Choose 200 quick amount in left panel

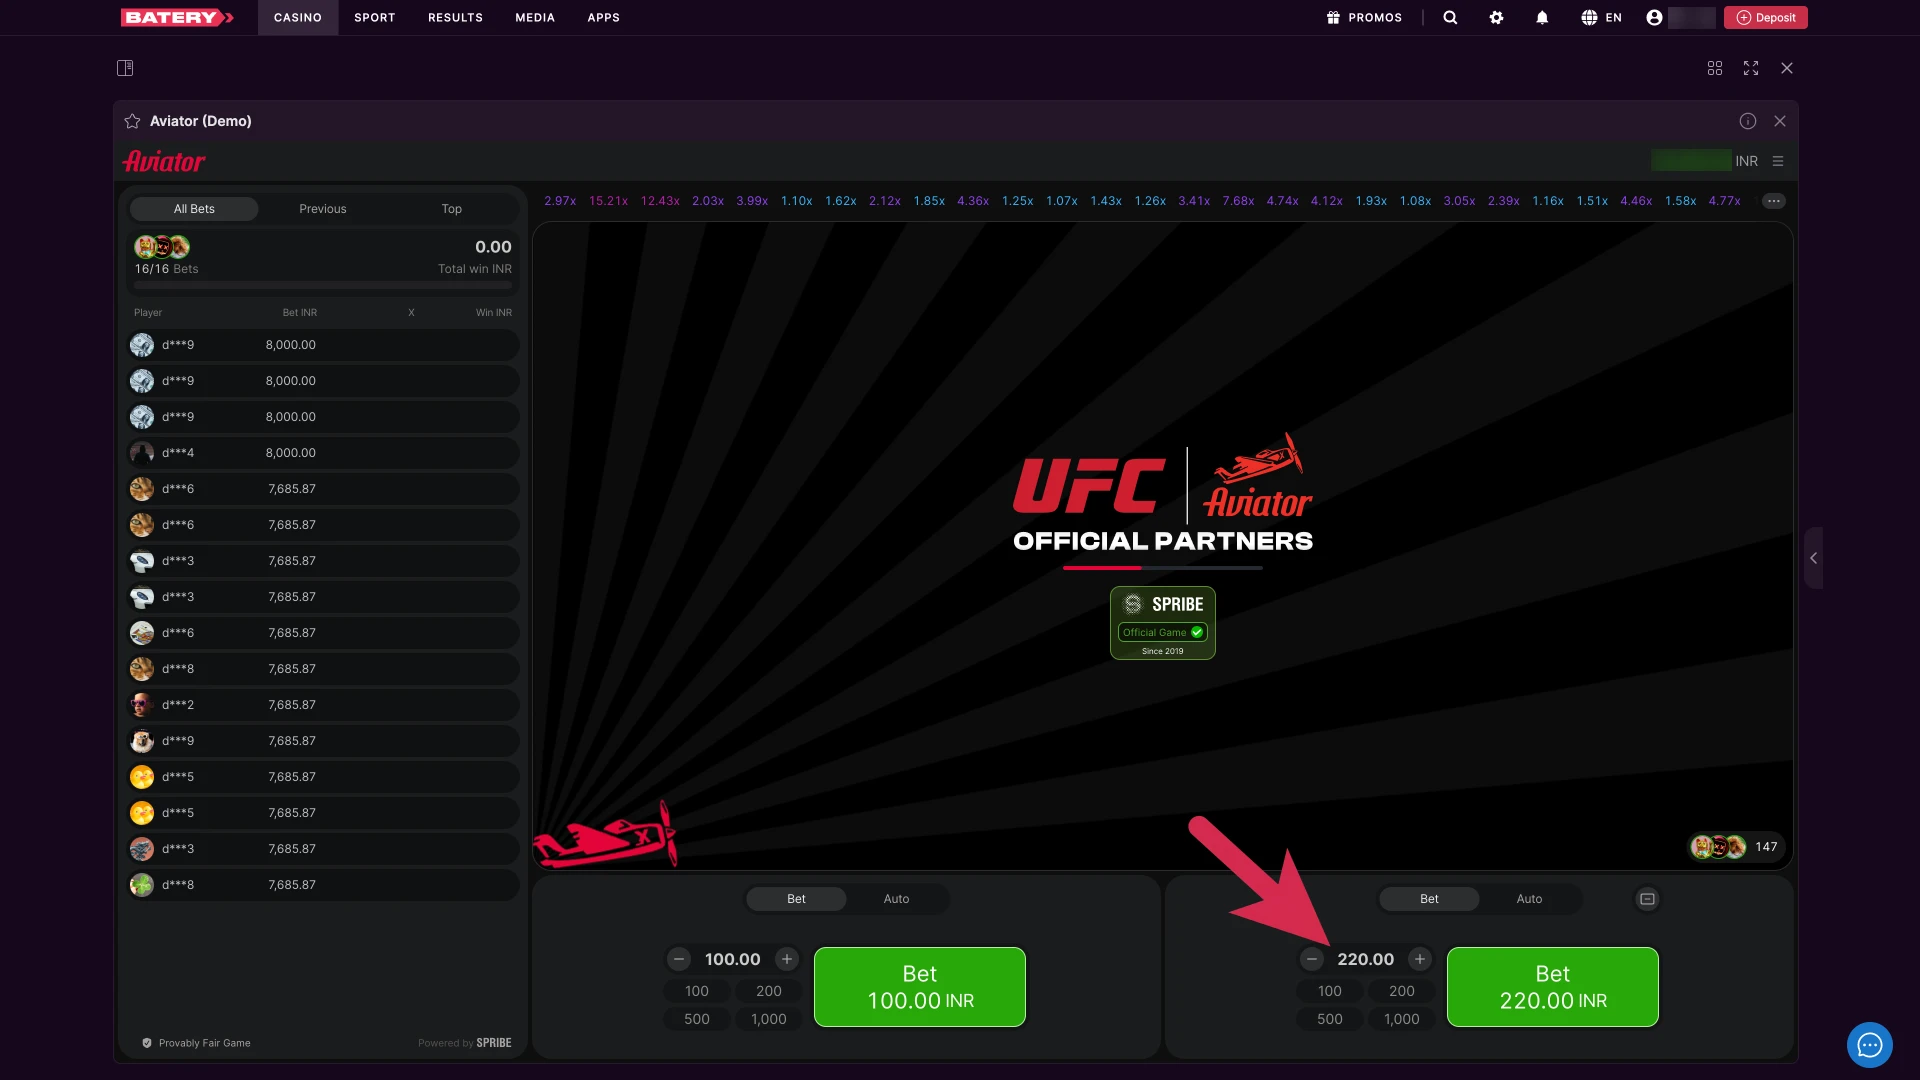pyautogui.click(x=769, y=991)
